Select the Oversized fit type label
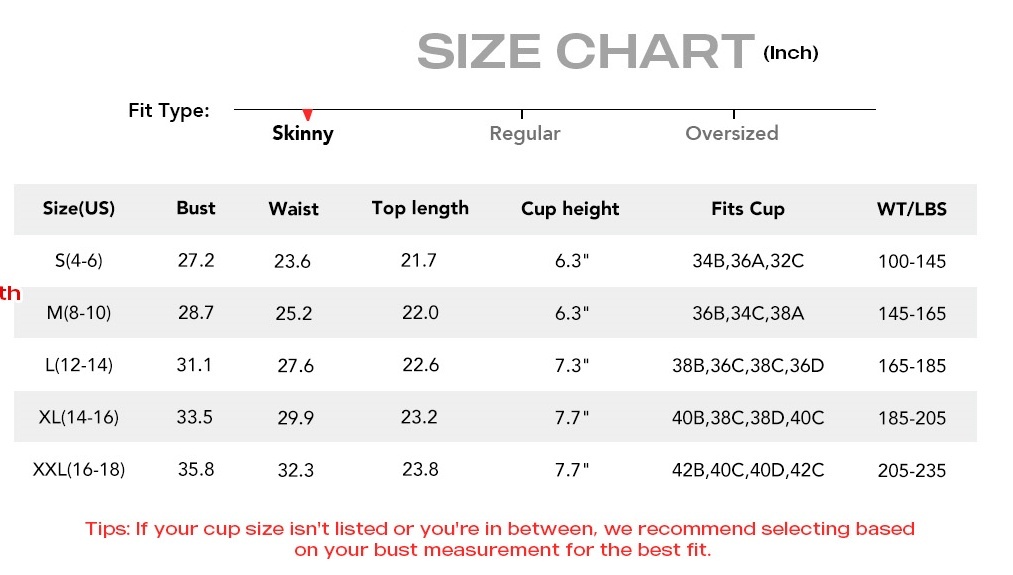This screenshot has width=1013, height=575. [x=732, y=133]
